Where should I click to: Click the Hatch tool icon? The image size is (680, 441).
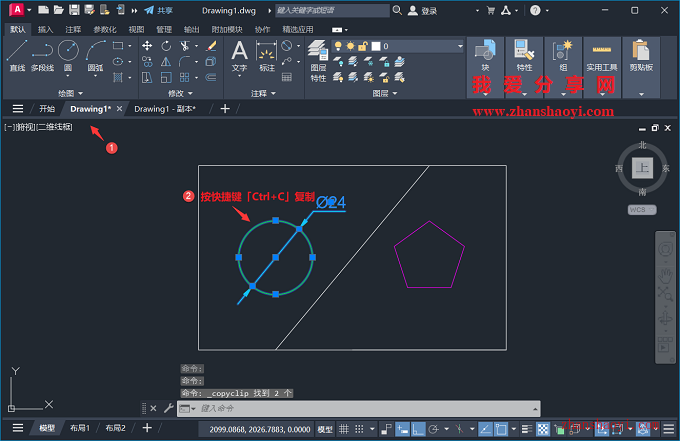click(x=118, y=78)
